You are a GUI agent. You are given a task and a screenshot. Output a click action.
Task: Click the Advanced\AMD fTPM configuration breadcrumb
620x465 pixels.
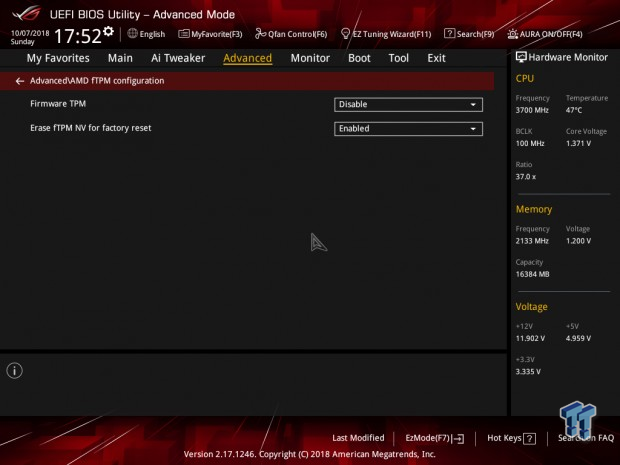coord(97,81)
